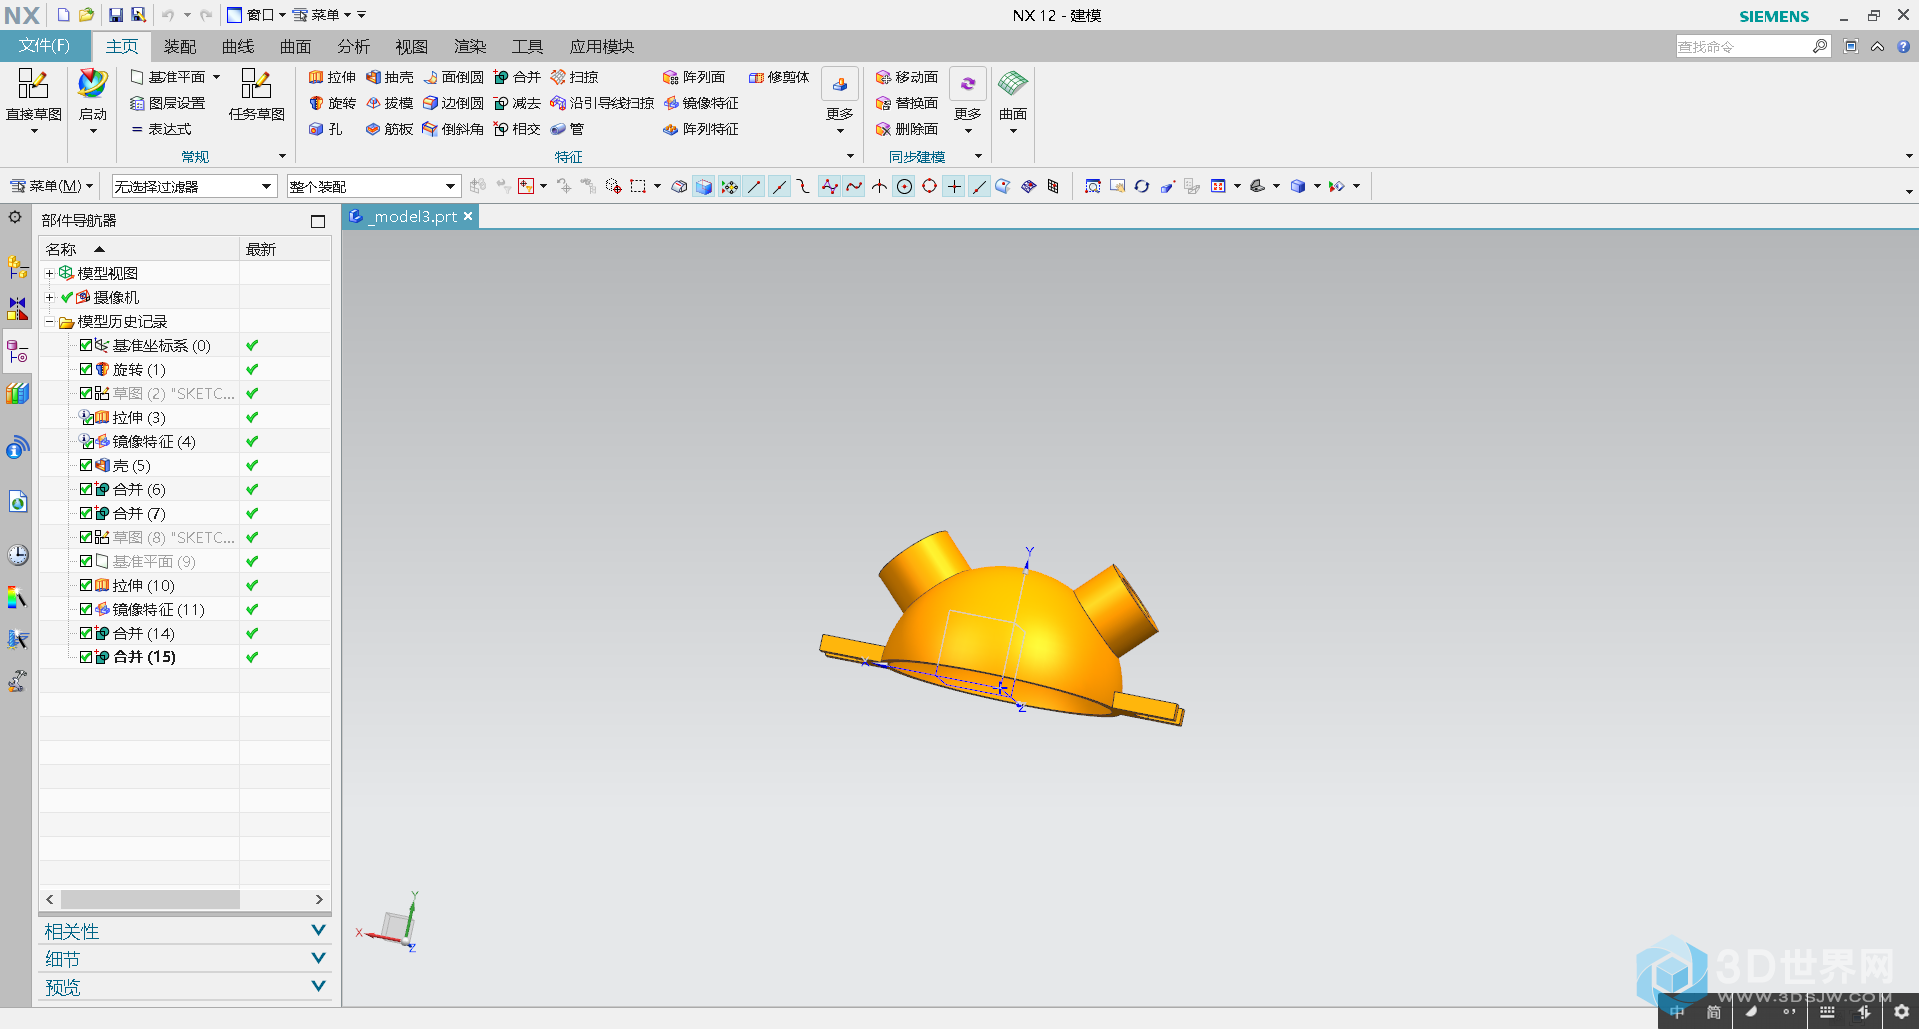Uncheck the 合并 (15) checkbox

point(86,657)
